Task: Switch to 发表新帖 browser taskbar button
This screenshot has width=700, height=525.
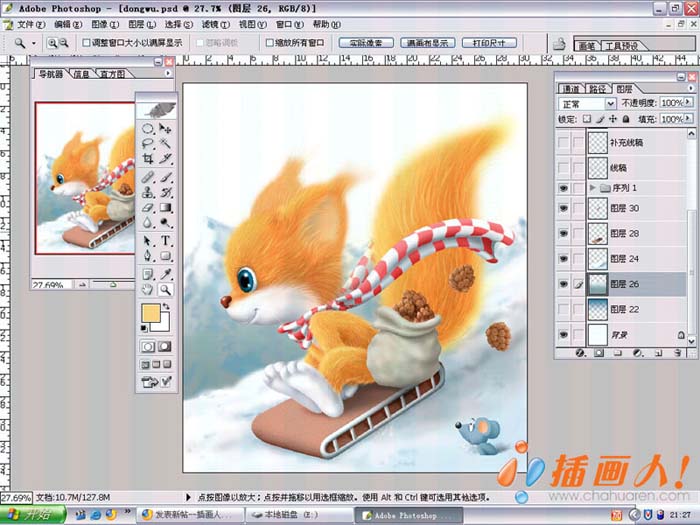Action: click(190, 515)
